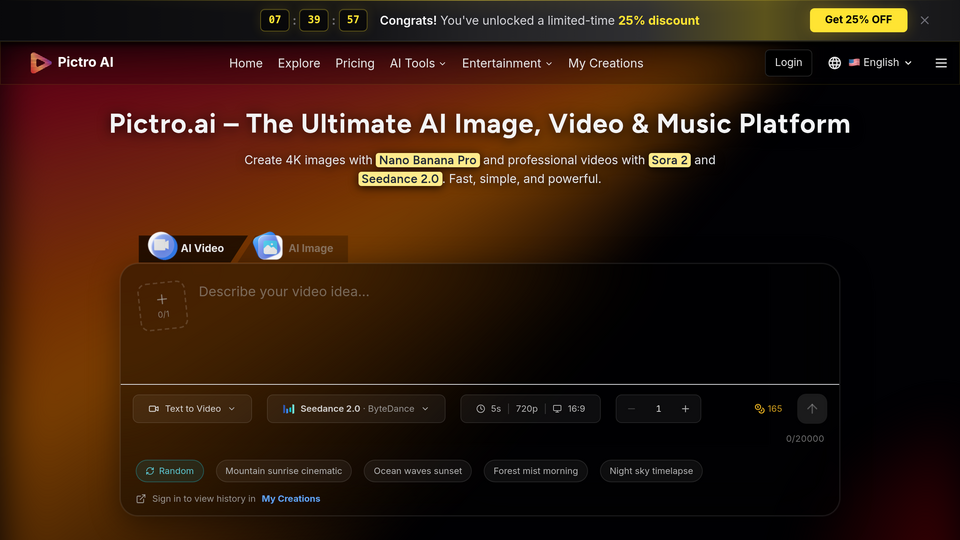The height and width of the screenshot is (540, 960).
Task: Increase video count with plus button
Action: coord(685,408)
